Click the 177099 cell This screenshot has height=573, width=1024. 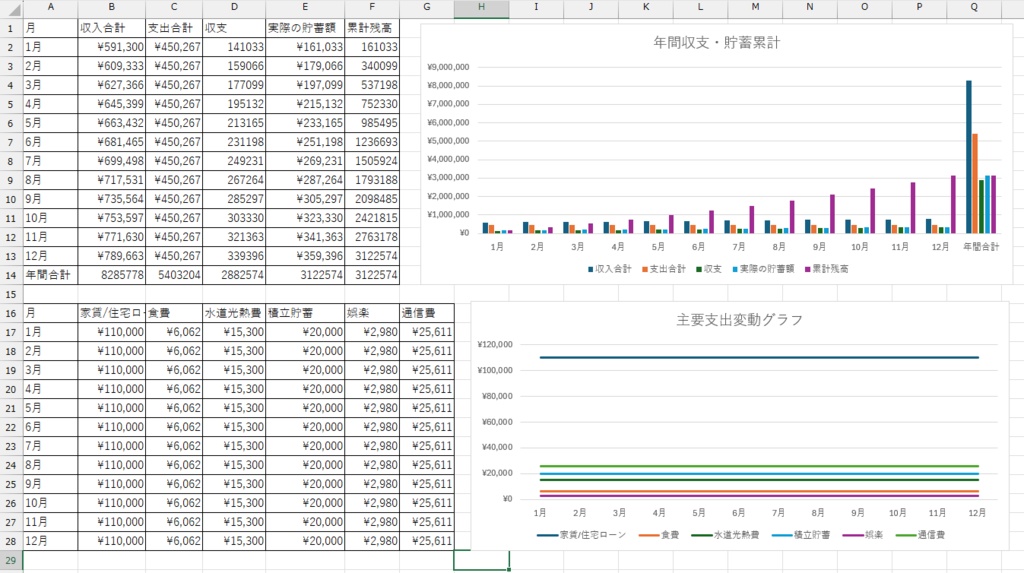tap(234, 85)
